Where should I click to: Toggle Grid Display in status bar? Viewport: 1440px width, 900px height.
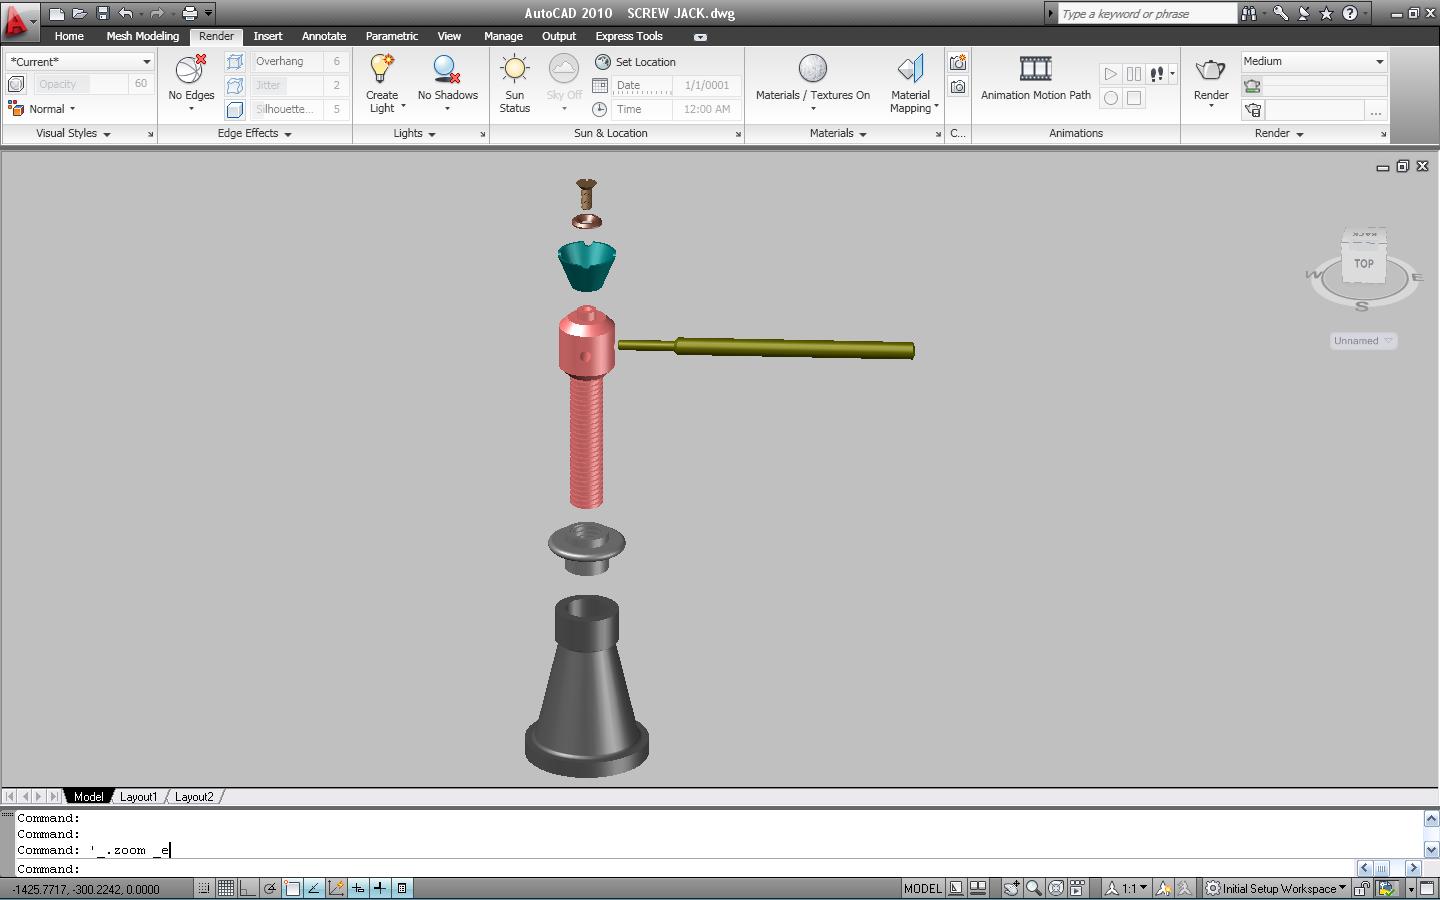click(x=225, y=888)
